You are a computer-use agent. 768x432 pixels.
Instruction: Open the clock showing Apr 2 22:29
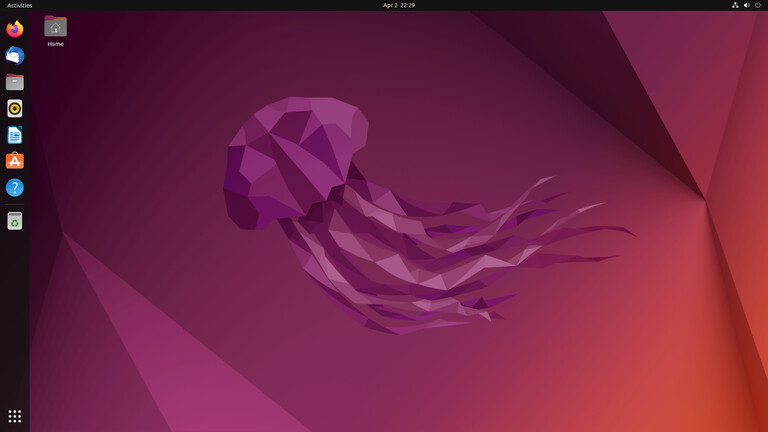pos(399,5)
